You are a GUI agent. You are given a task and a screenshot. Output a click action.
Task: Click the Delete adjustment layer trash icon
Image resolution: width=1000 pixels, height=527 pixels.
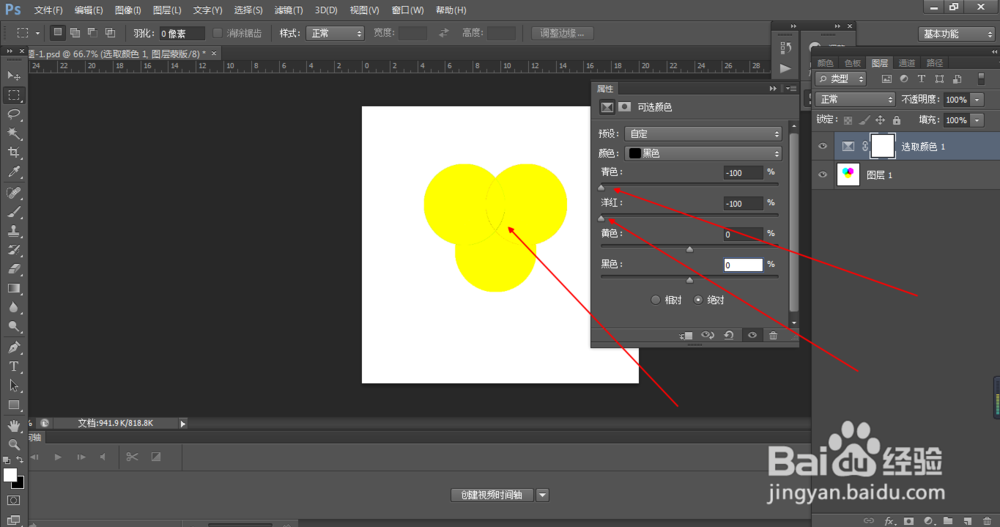point(773,336)
